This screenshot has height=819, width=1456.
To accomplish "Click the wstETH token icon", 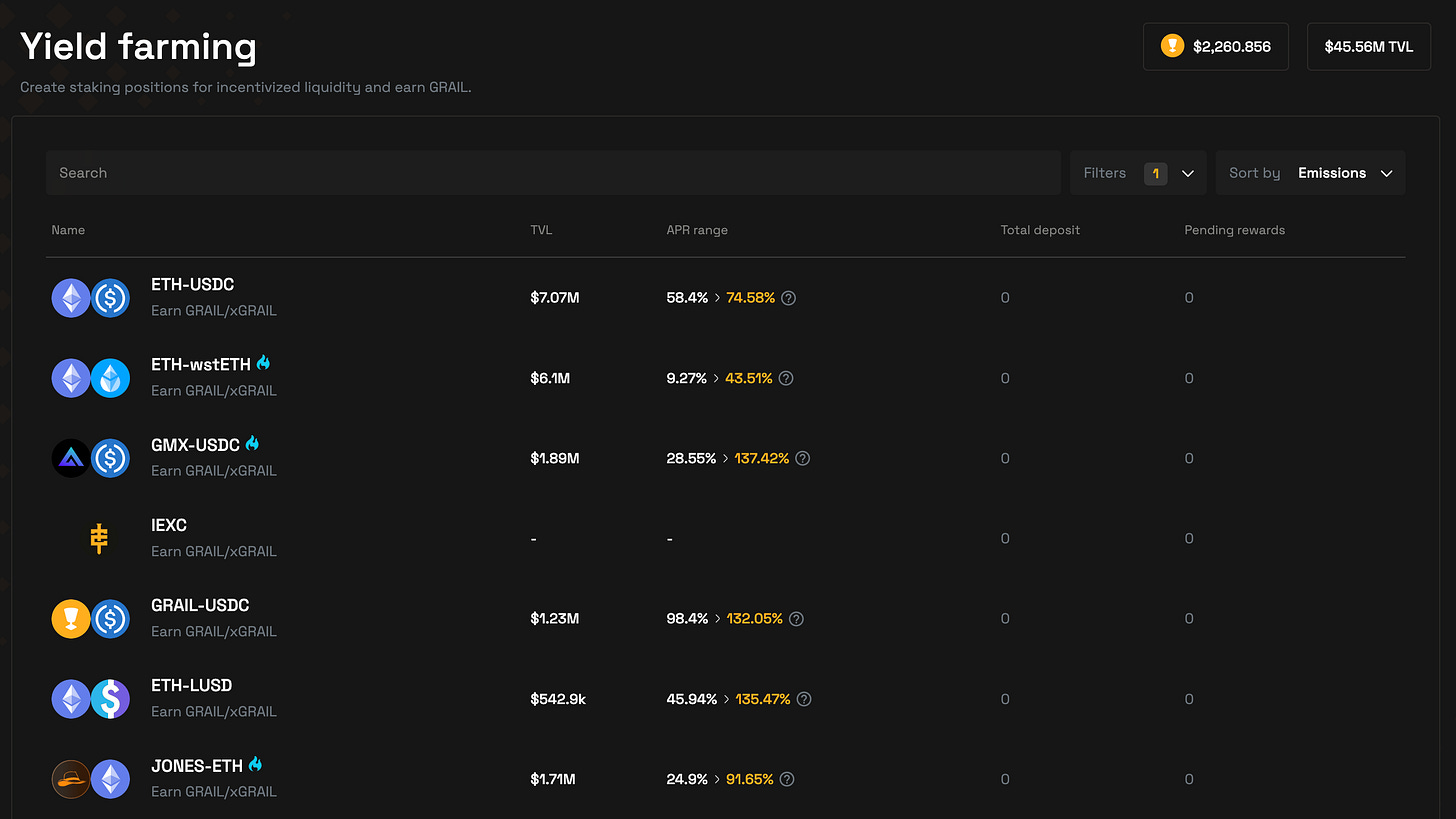I will click(x=110, y=378).
